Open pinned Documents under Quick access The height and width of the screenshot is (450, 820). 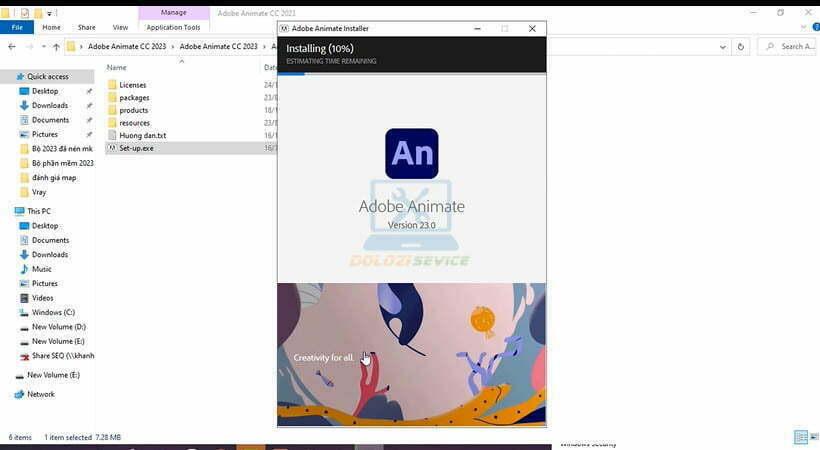[x=50, y=120]
